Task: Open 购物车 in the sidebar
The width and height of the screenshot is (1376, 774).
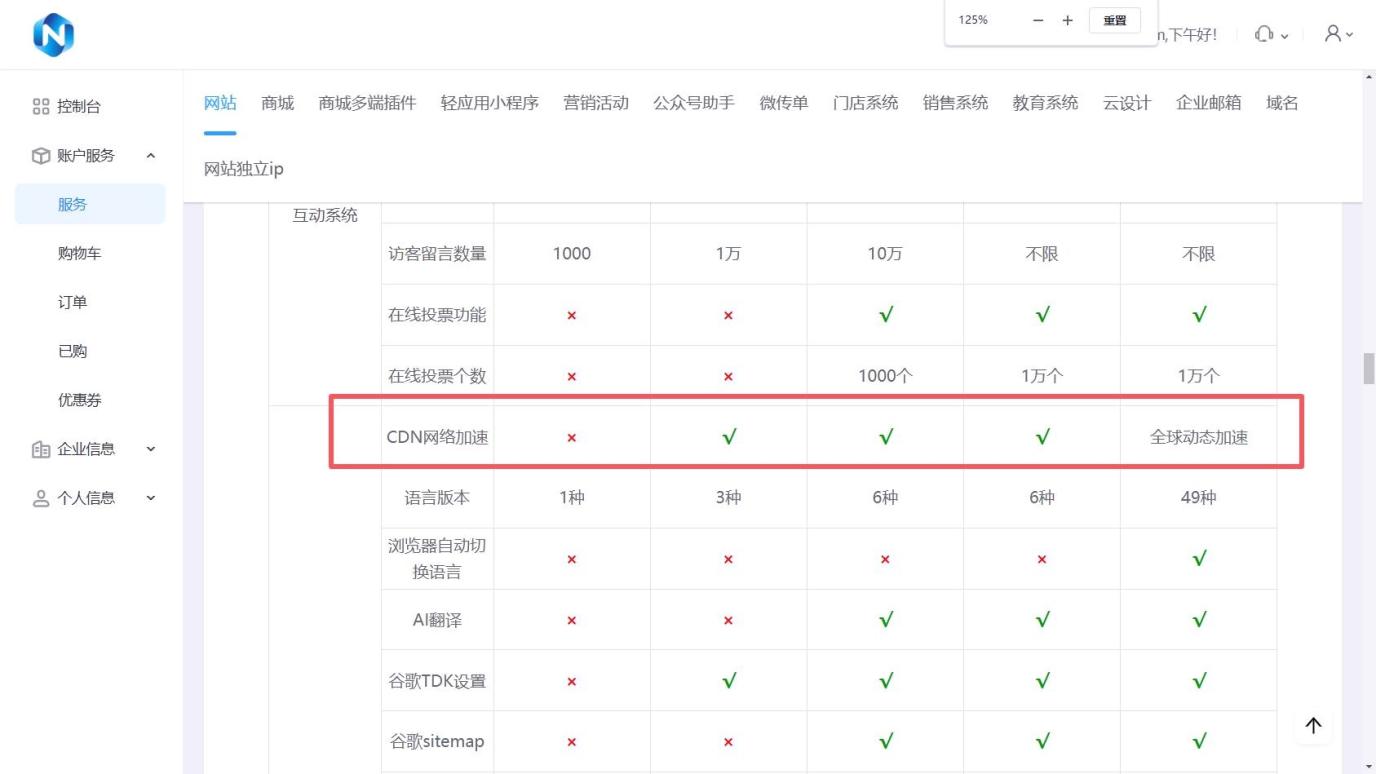Action: click(79, 254)
